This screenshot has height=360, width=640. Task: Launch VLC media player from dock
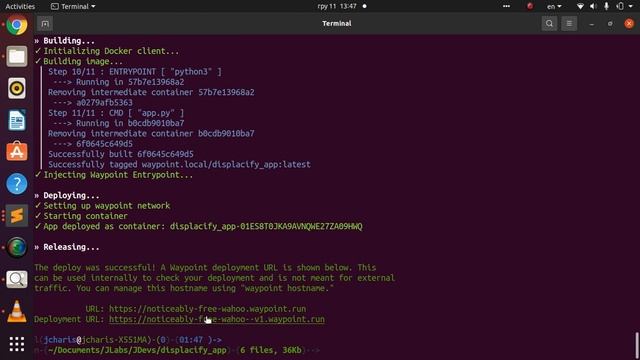pyautogui.click(x=17, y=311)
